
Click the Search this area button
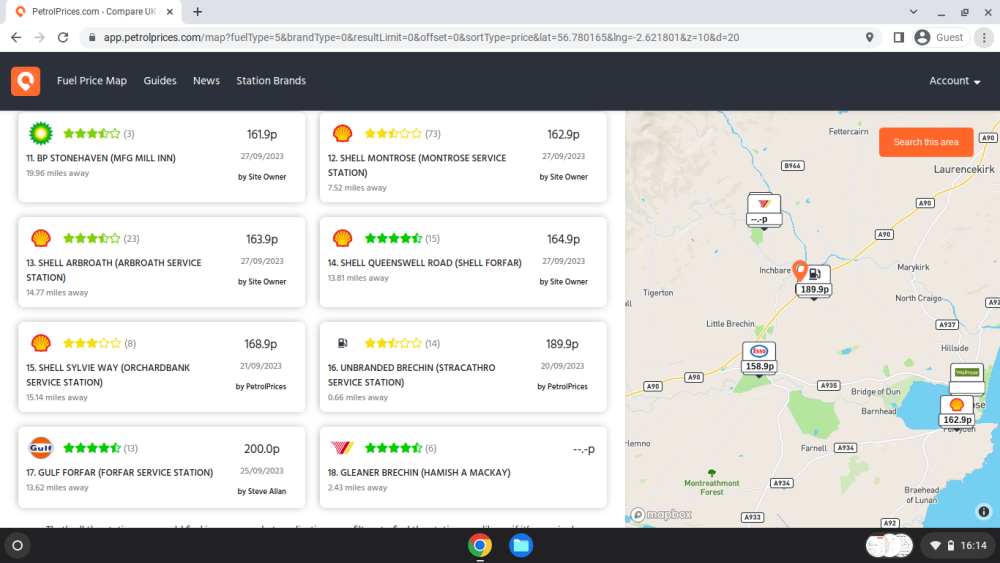tap(926, 142)
